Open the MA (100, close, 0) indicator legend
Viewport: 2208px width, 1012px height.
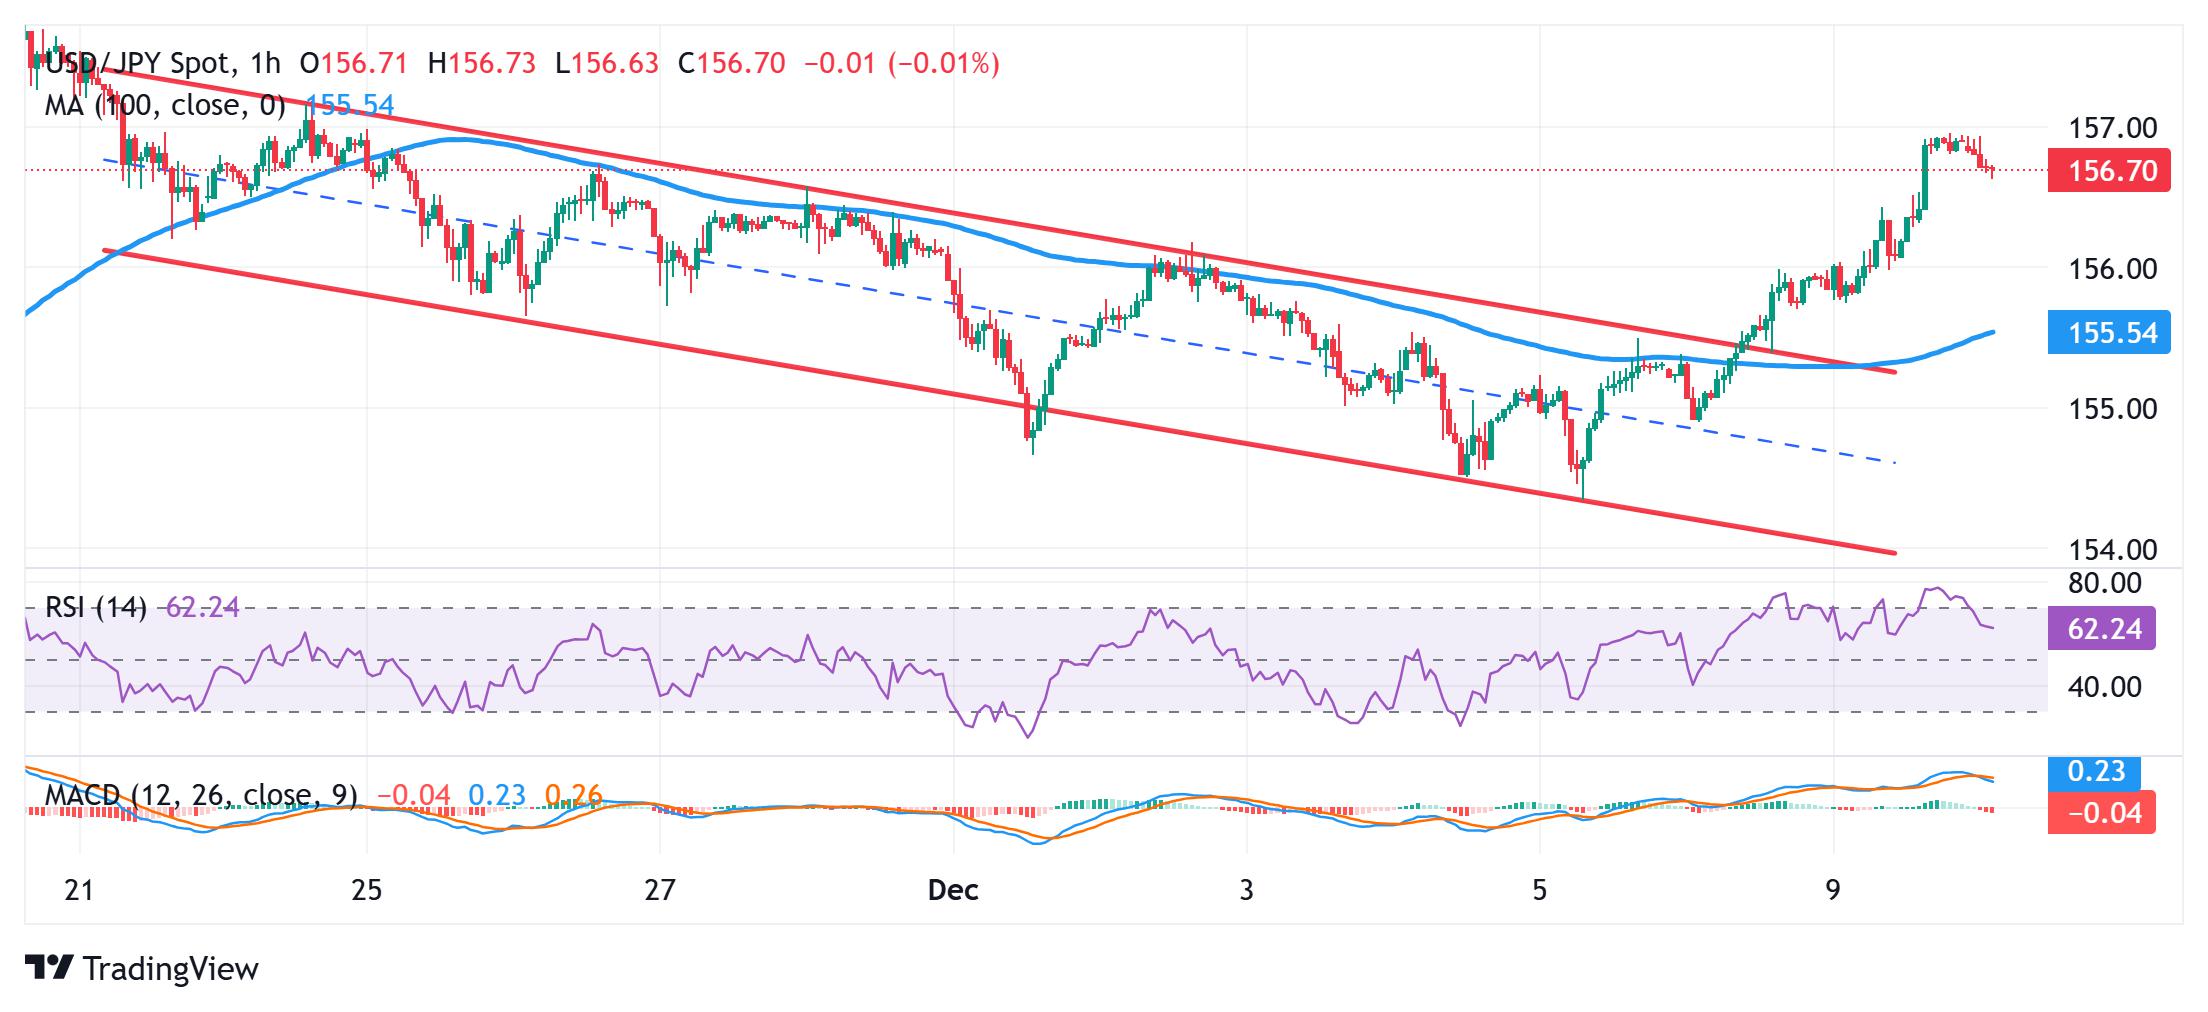[x=165, y=105]
